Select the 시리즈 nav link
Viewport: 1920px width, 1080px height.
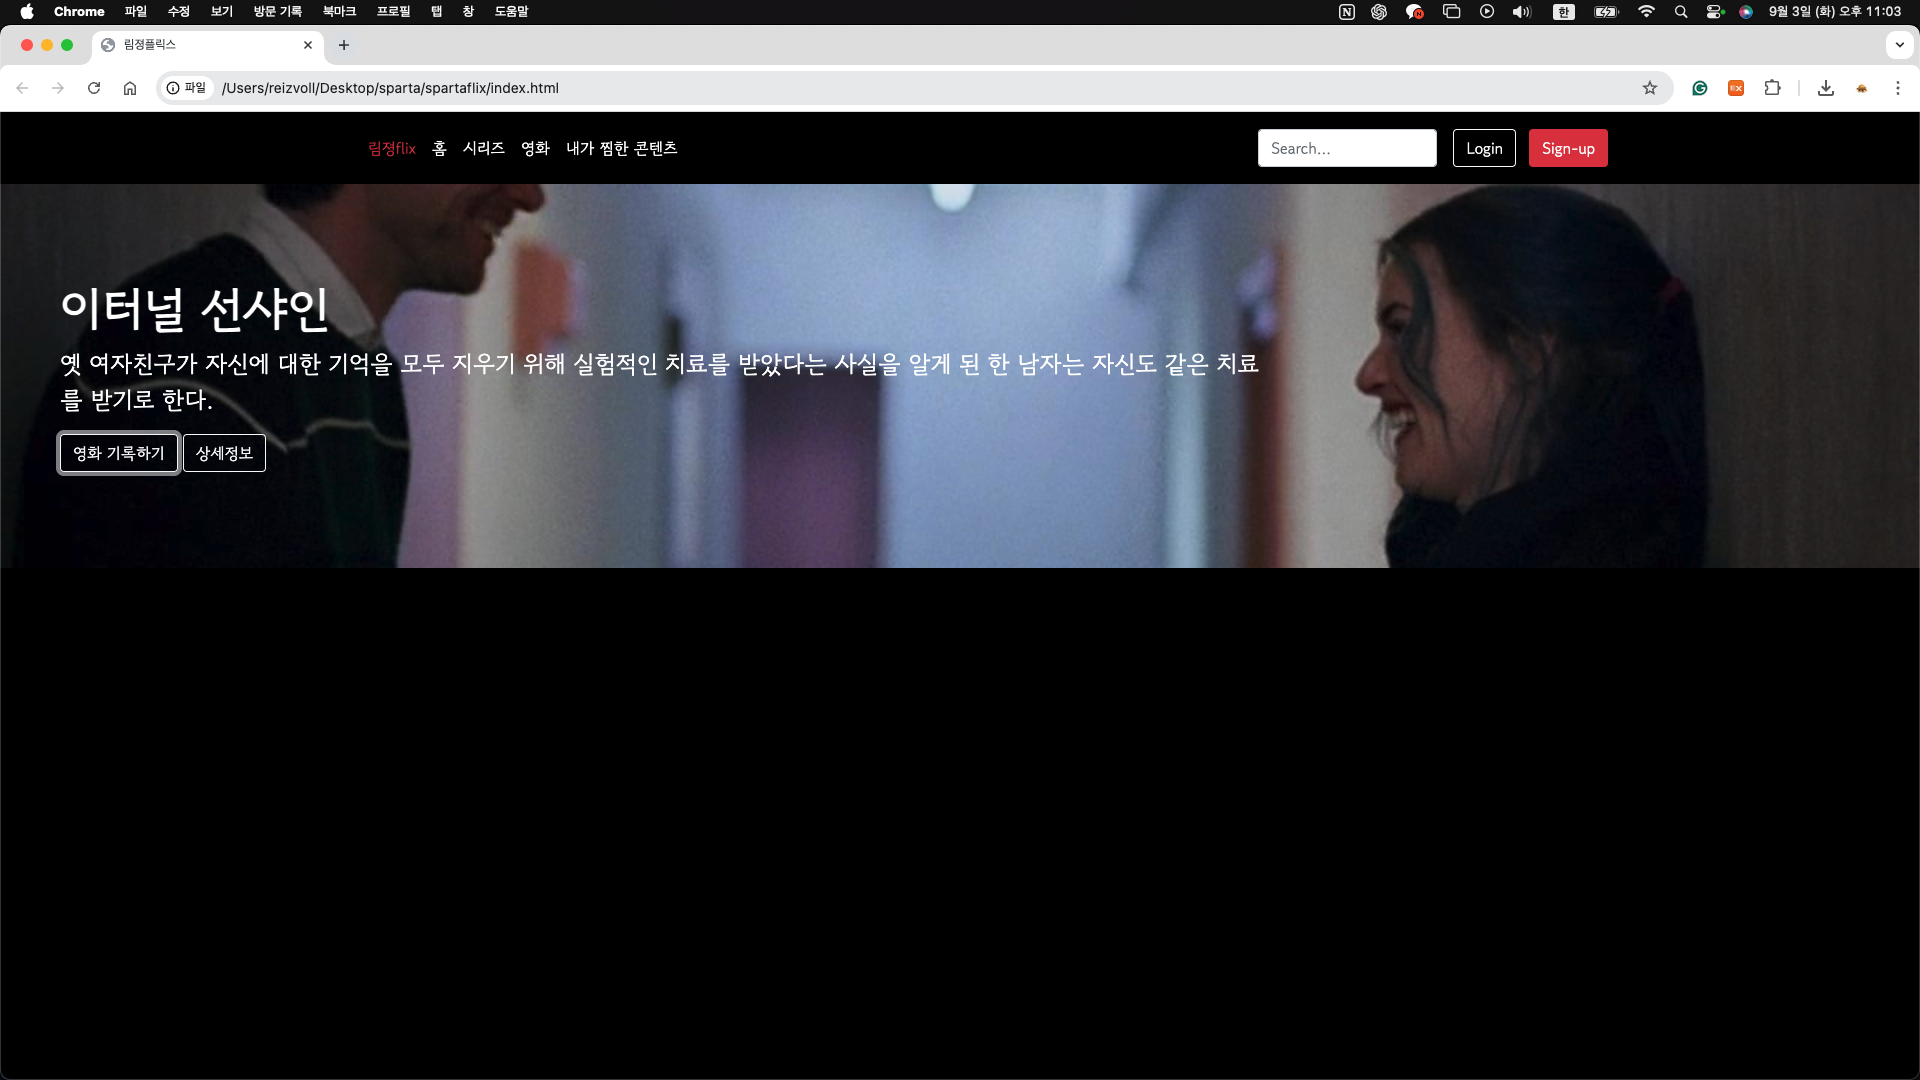click(483, 148)
